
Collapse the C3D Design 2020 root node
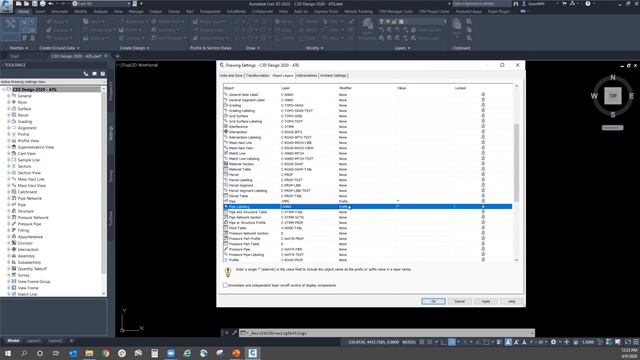coord(4,89)
